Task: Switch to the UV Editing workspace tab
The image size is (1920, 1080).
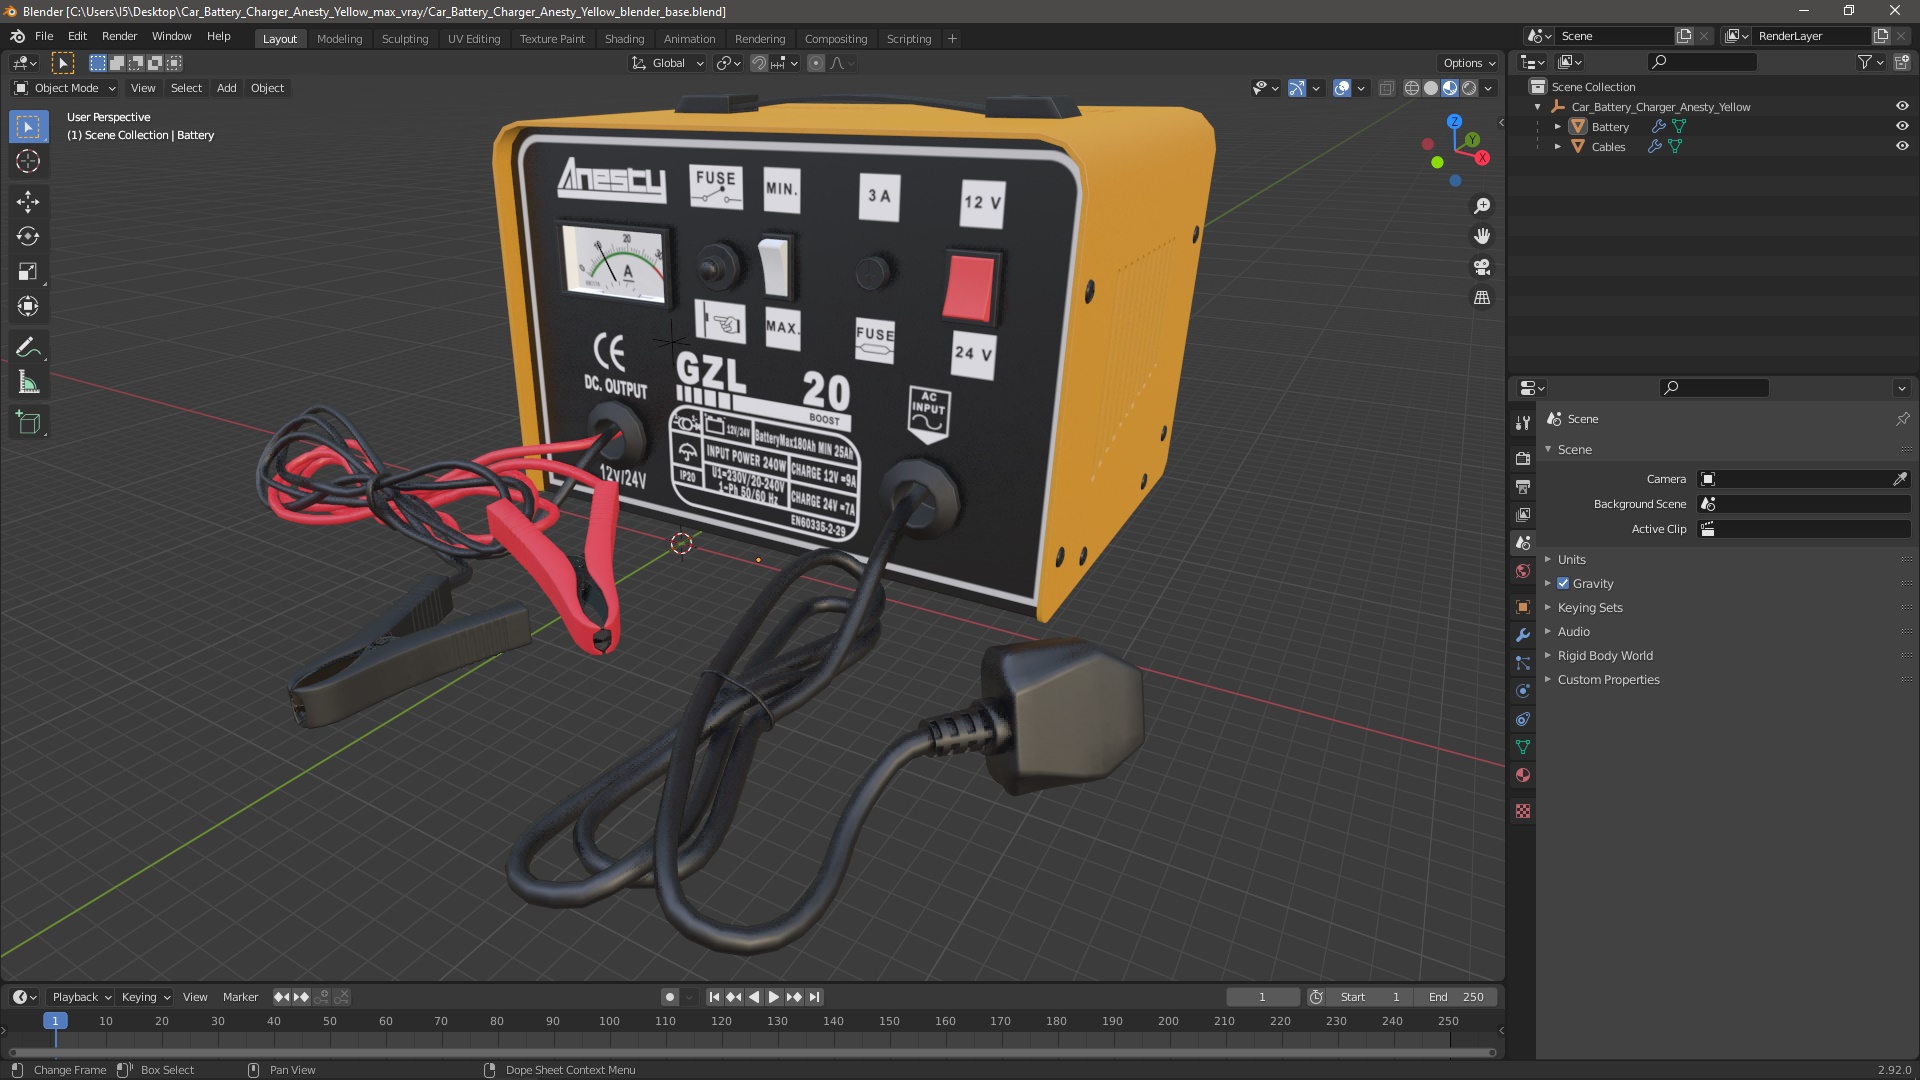Action: click(474, 38)
